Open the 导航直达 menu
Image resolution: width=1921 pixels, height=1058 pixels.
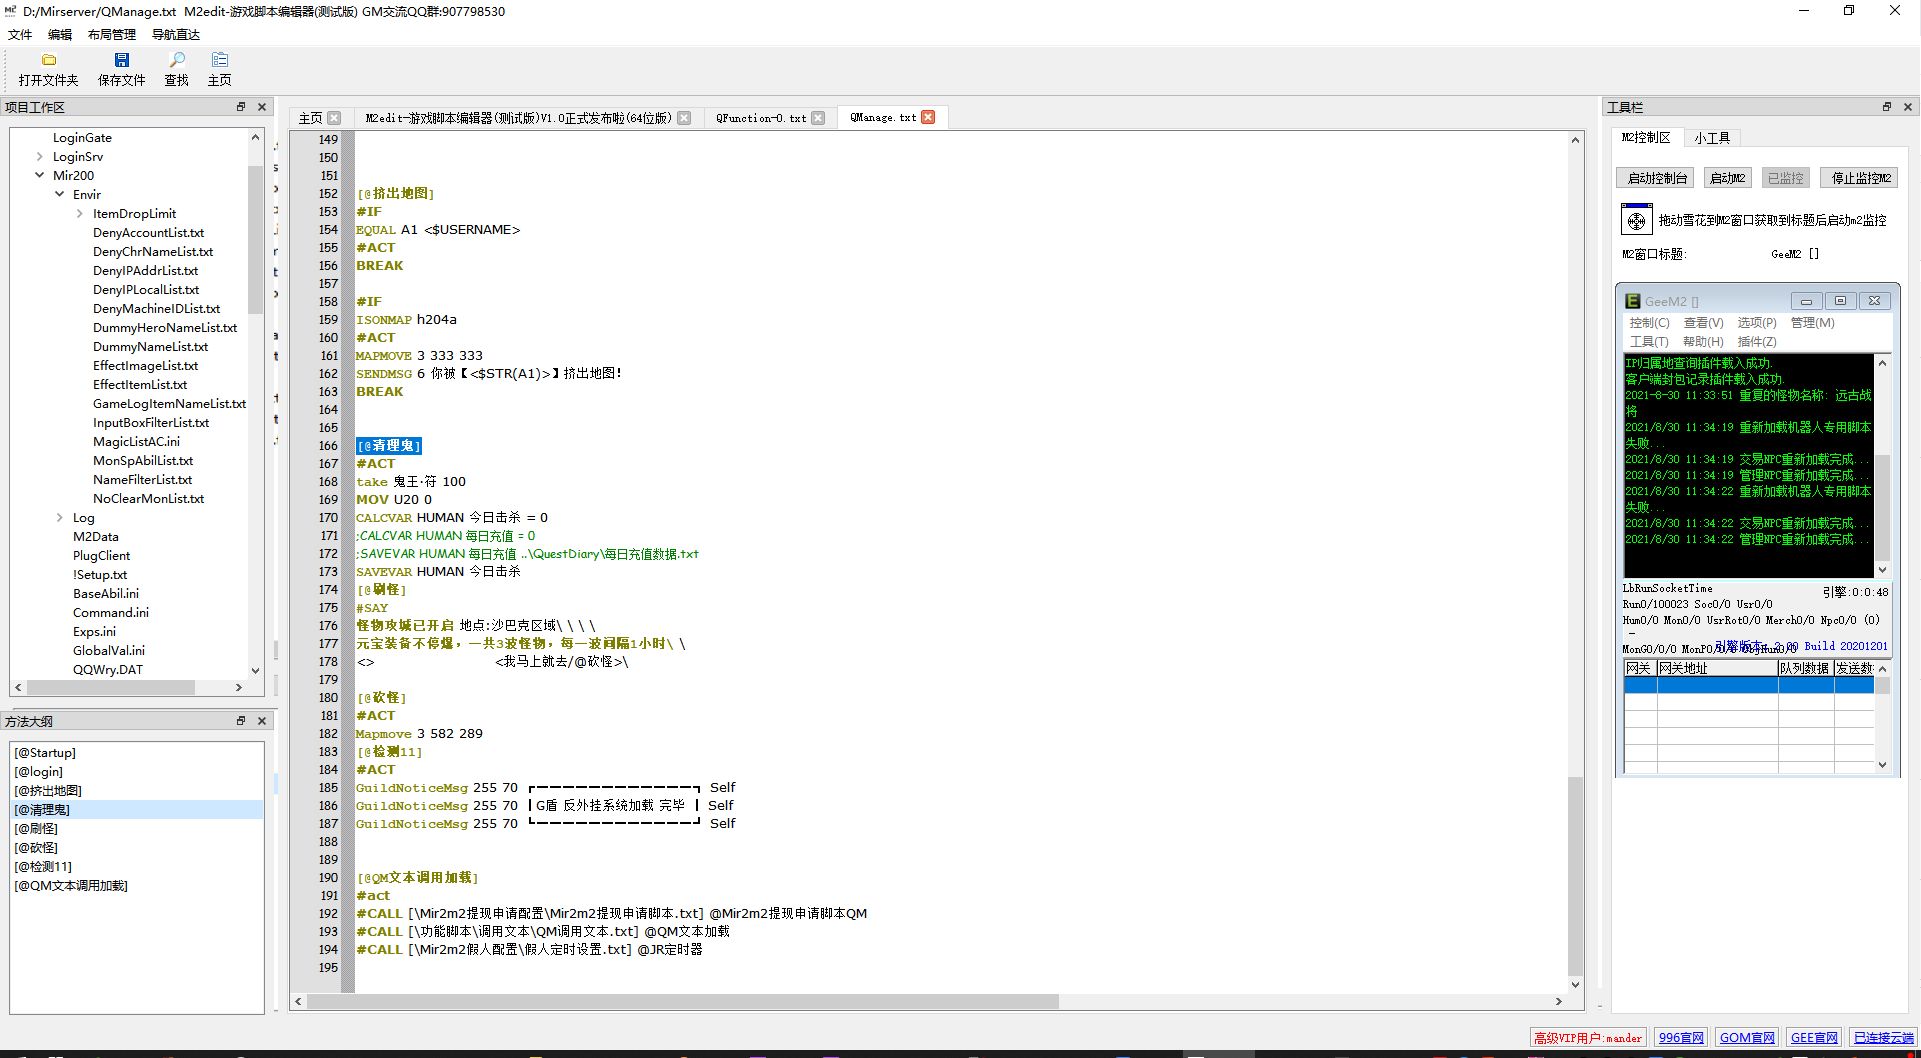pyautogui.click(x=176, y=34)
